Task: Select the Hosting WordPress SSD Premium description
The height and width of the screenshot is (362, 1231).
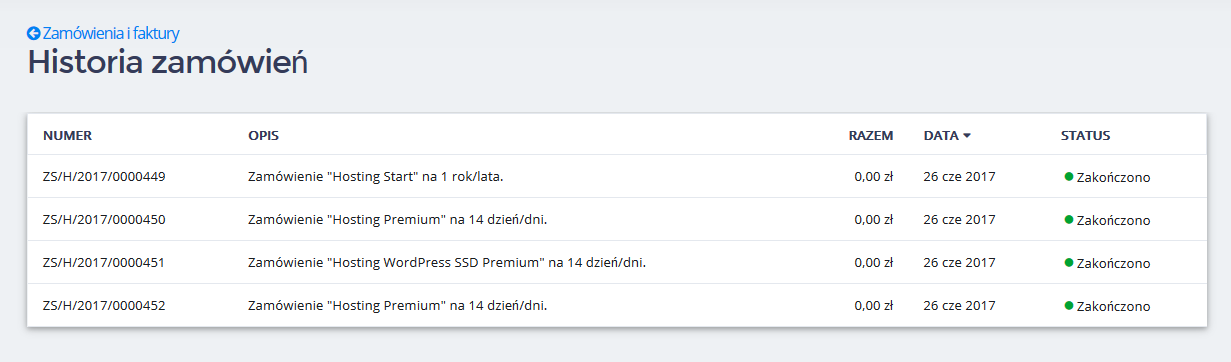Action: [x=447, y=263]
